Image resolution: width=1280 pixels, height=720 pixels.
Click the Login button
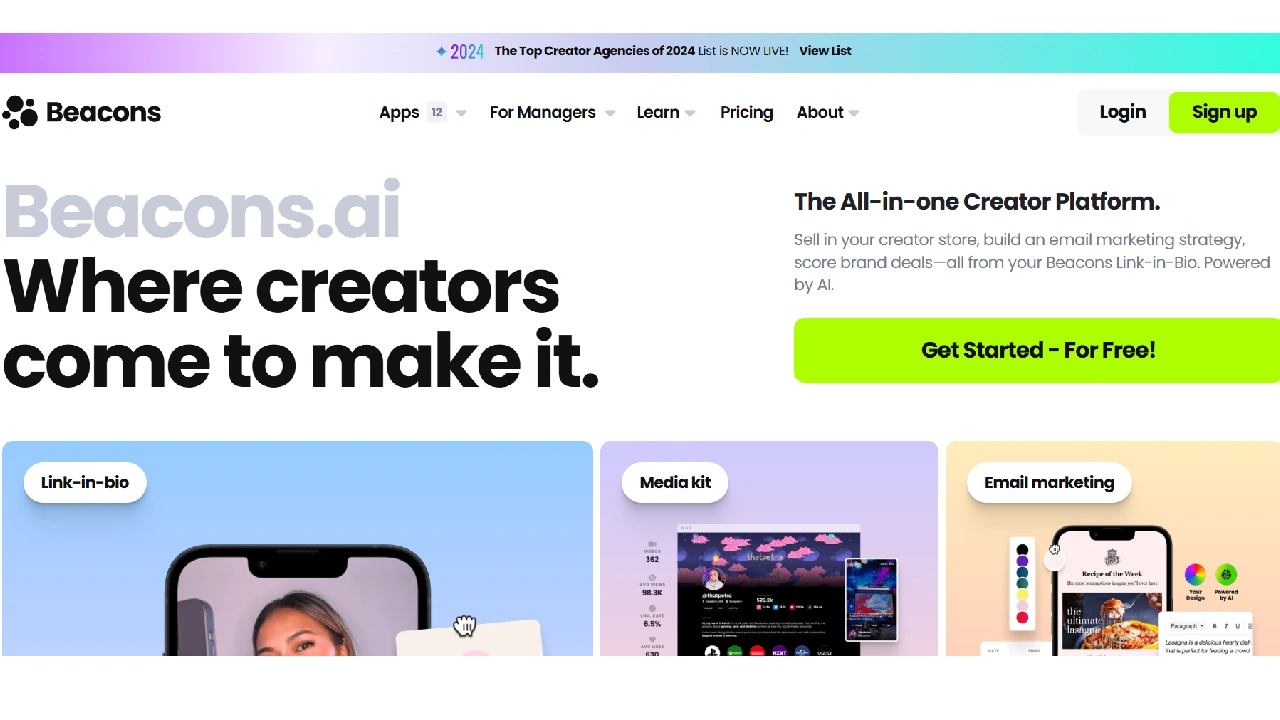click(x=1123, y=112)
